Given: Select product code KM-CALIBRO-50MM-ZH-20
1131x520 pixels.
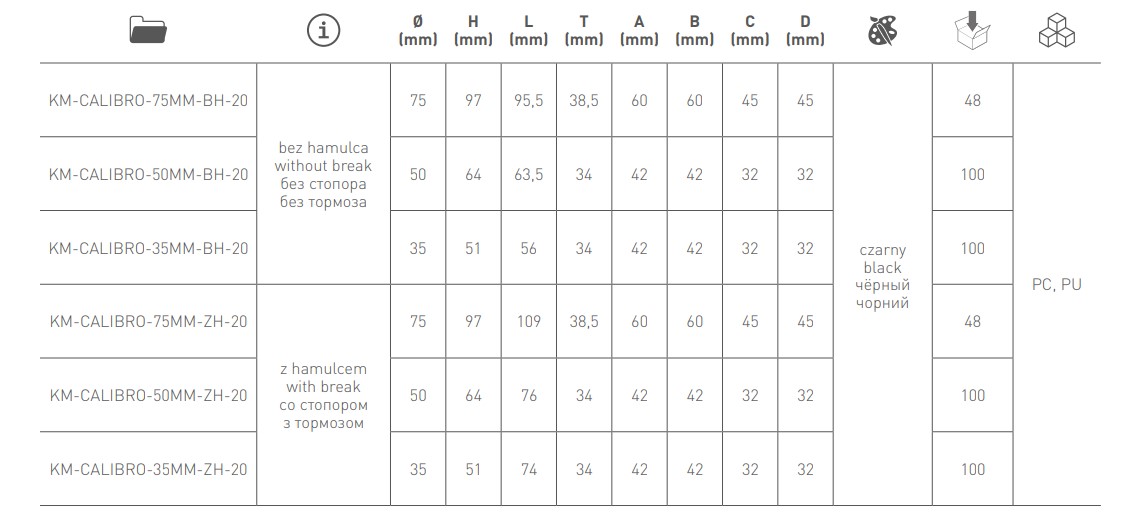Looking at the screenshot, I should [x=148, y=395].
